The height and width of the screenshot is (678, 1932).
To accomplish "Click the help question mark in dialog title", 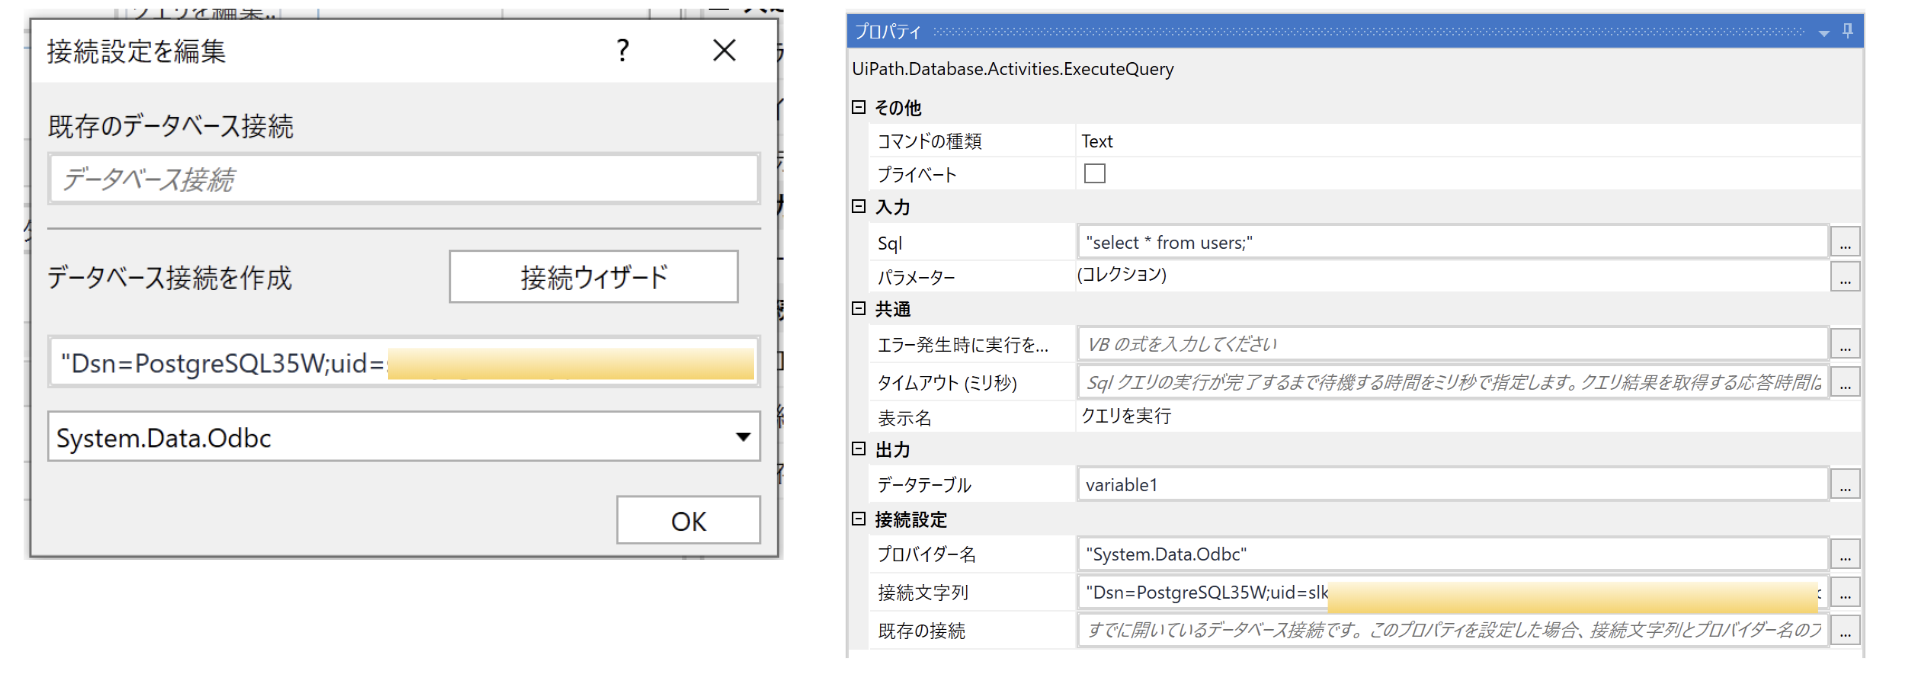I will 623,50.
